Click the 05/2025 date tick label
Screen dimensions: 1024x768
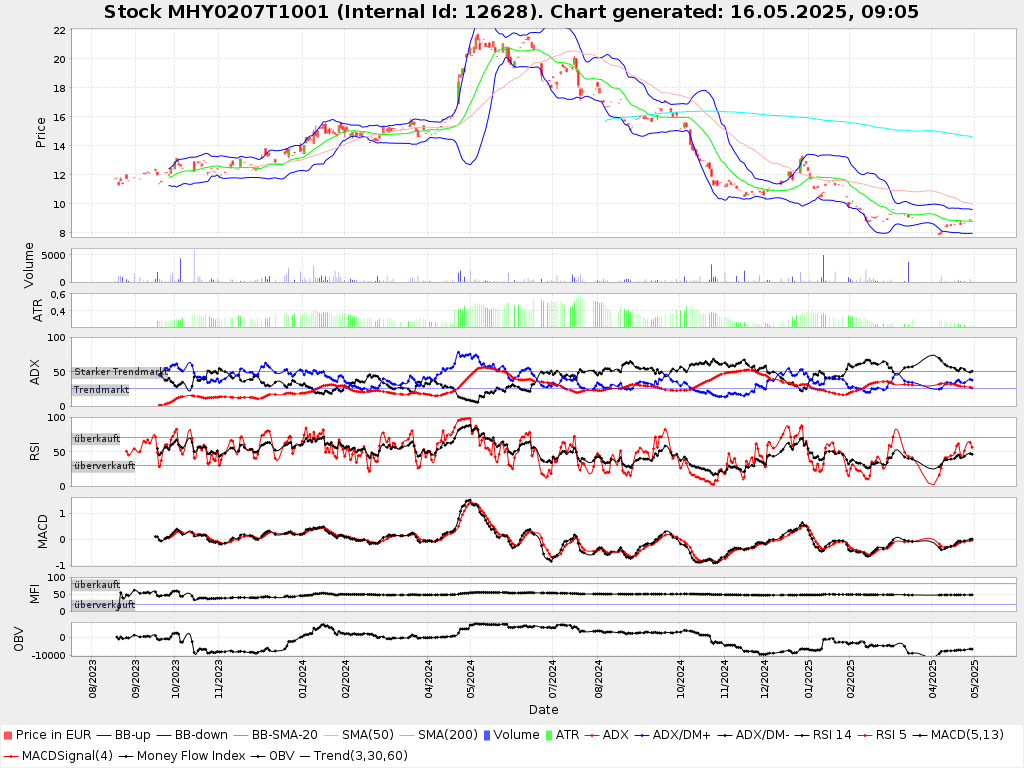[x=974, y=679]
